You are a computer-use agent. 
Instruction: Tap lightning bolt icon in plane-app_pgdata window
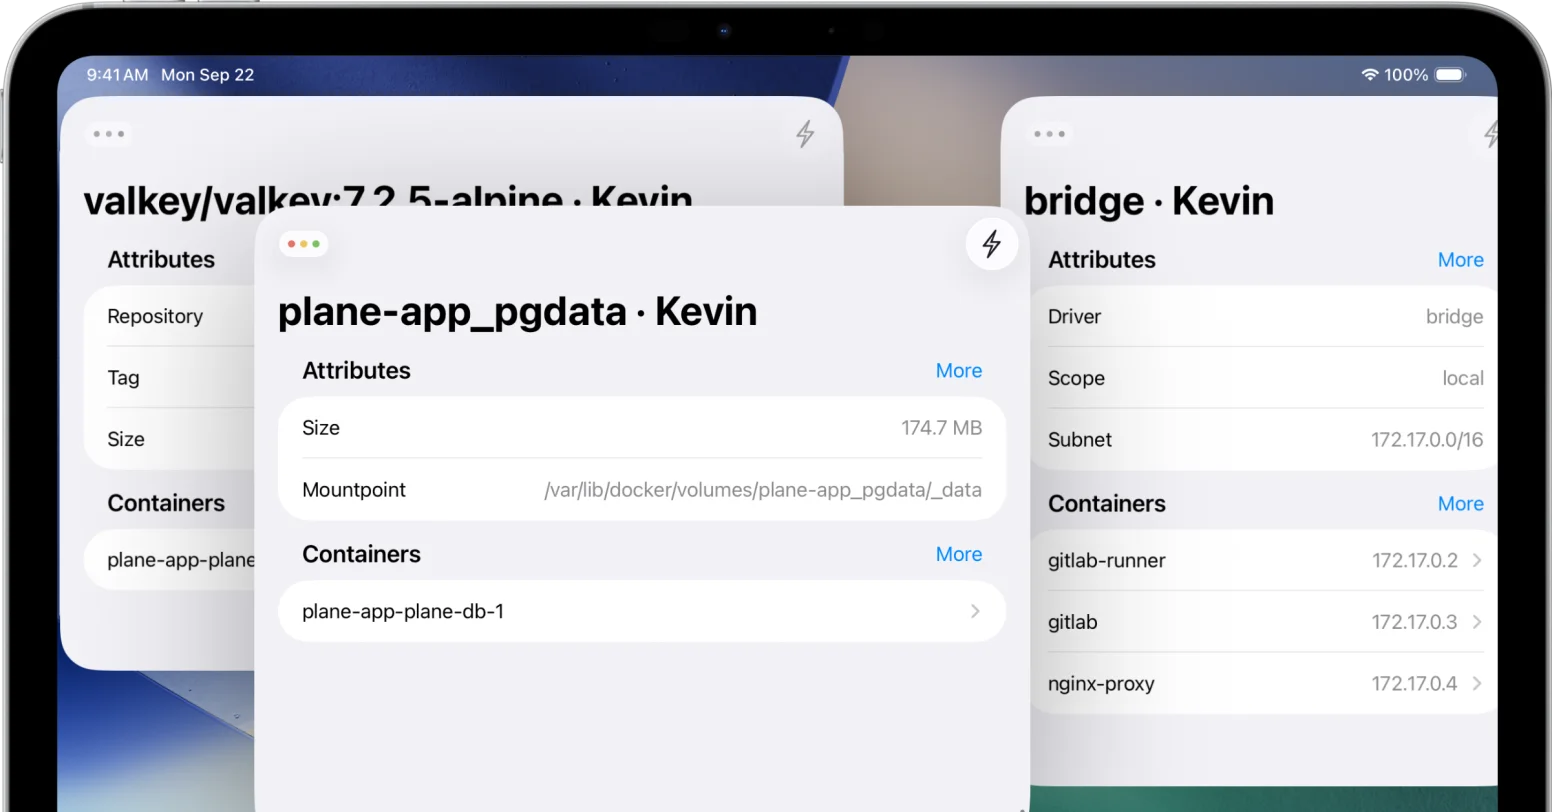coord(991,244)
